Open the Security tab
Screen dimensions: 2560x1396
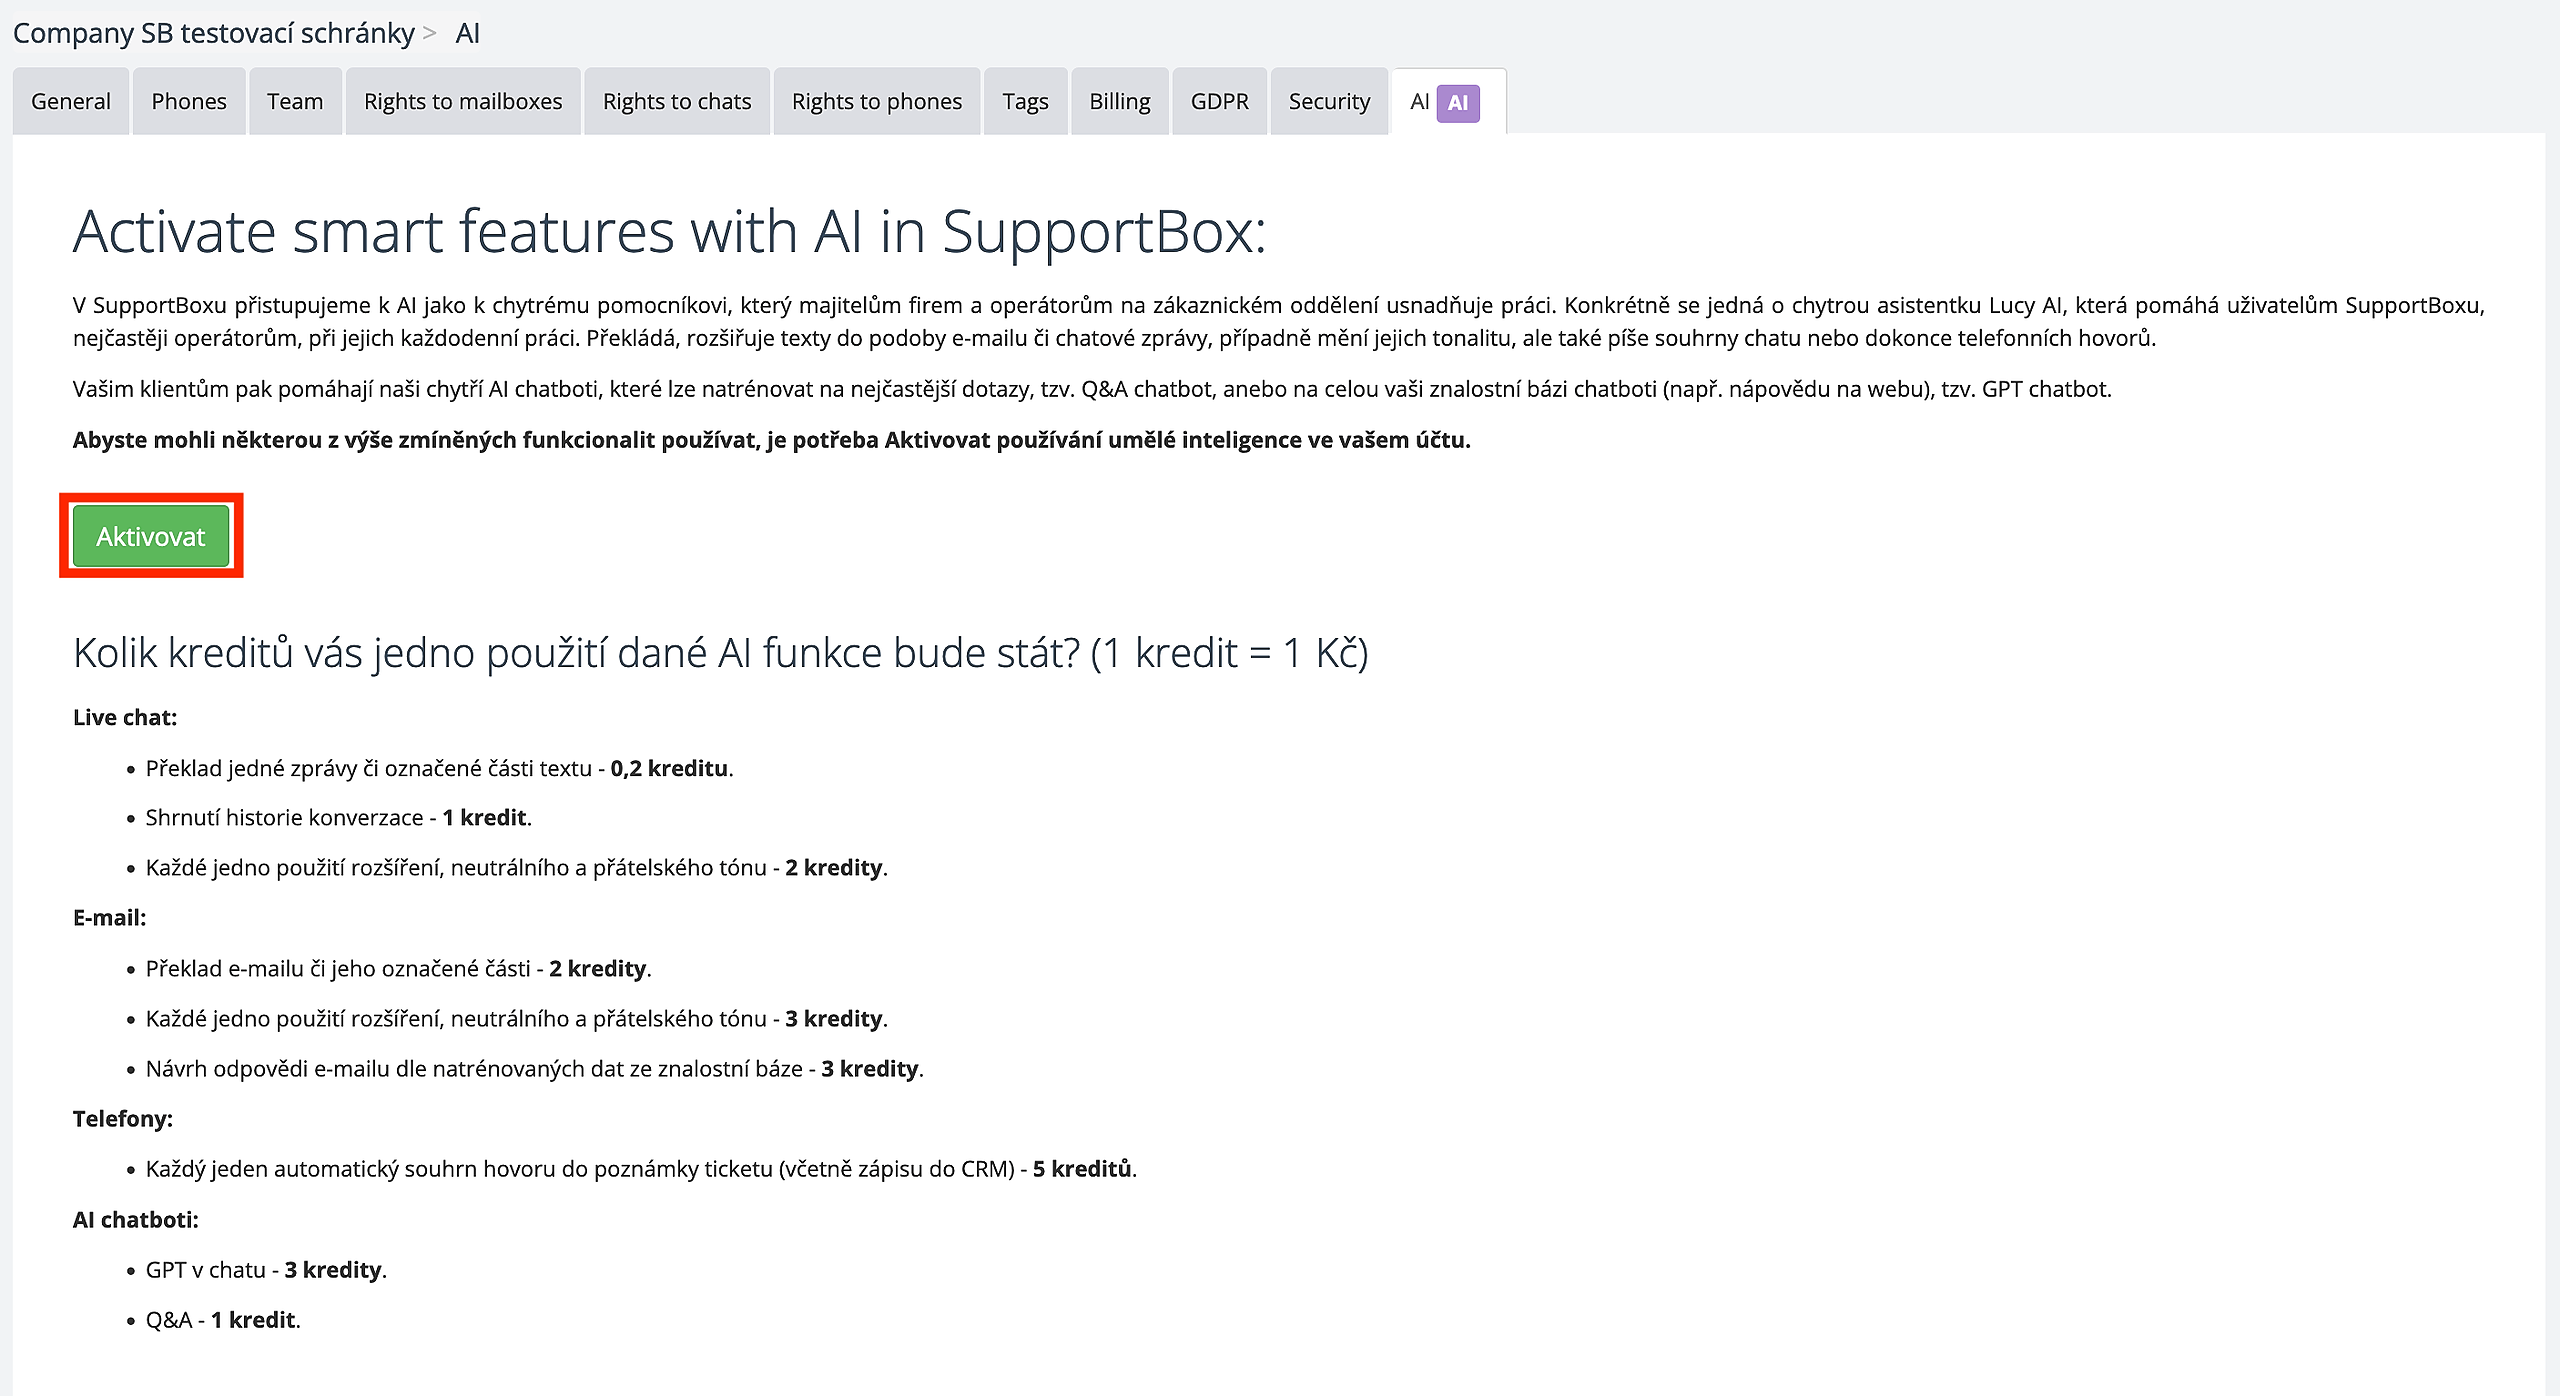pos(1329,101)
